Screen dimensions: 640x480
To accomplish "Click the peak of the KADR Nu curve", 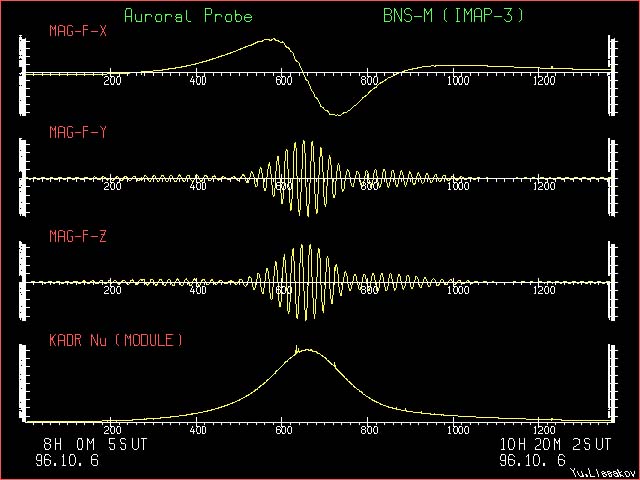I will point(308,350).
